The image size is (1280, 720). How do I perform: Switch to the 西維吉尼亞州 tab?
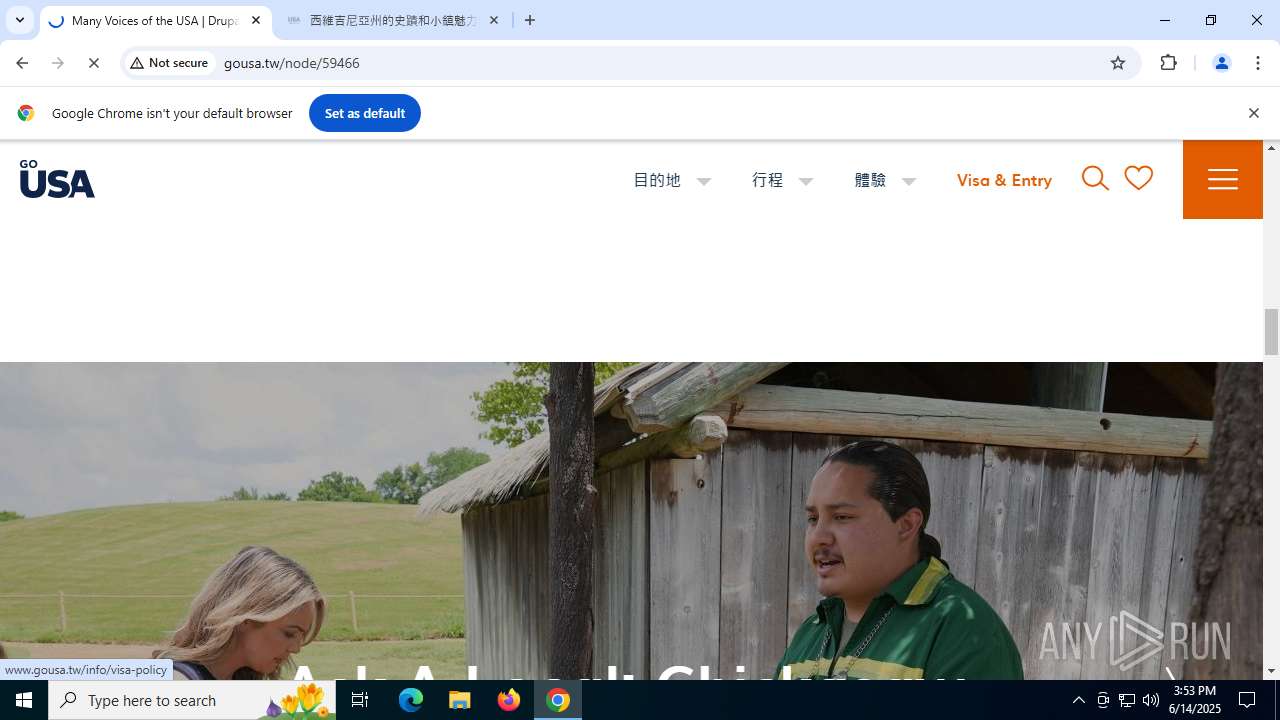point(393,20)
